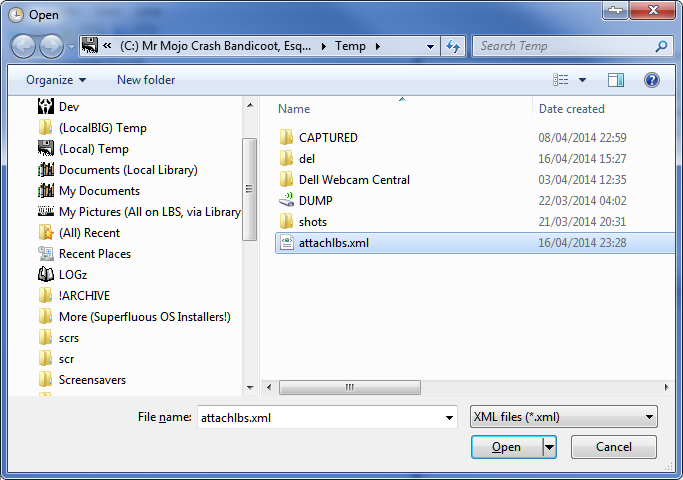The image size is (683, 480).
Task: Click the navigation pane vertical scrollbar thumb
Action: 250,189
